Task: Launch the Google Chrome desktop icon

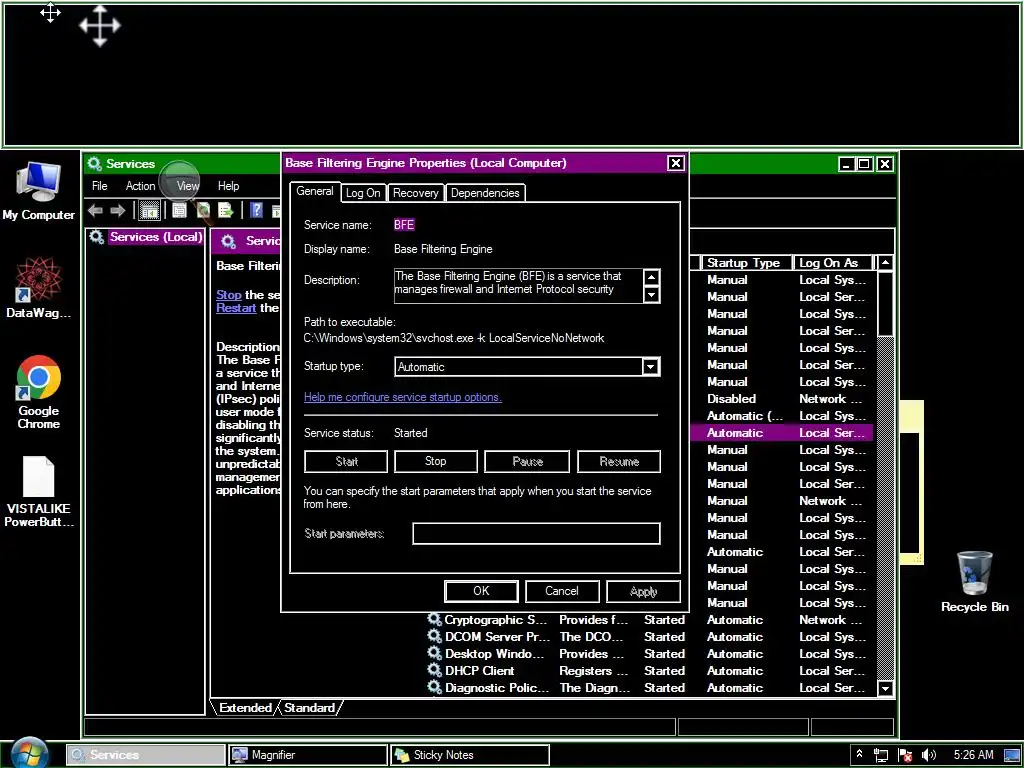Action: pos(39,392)
